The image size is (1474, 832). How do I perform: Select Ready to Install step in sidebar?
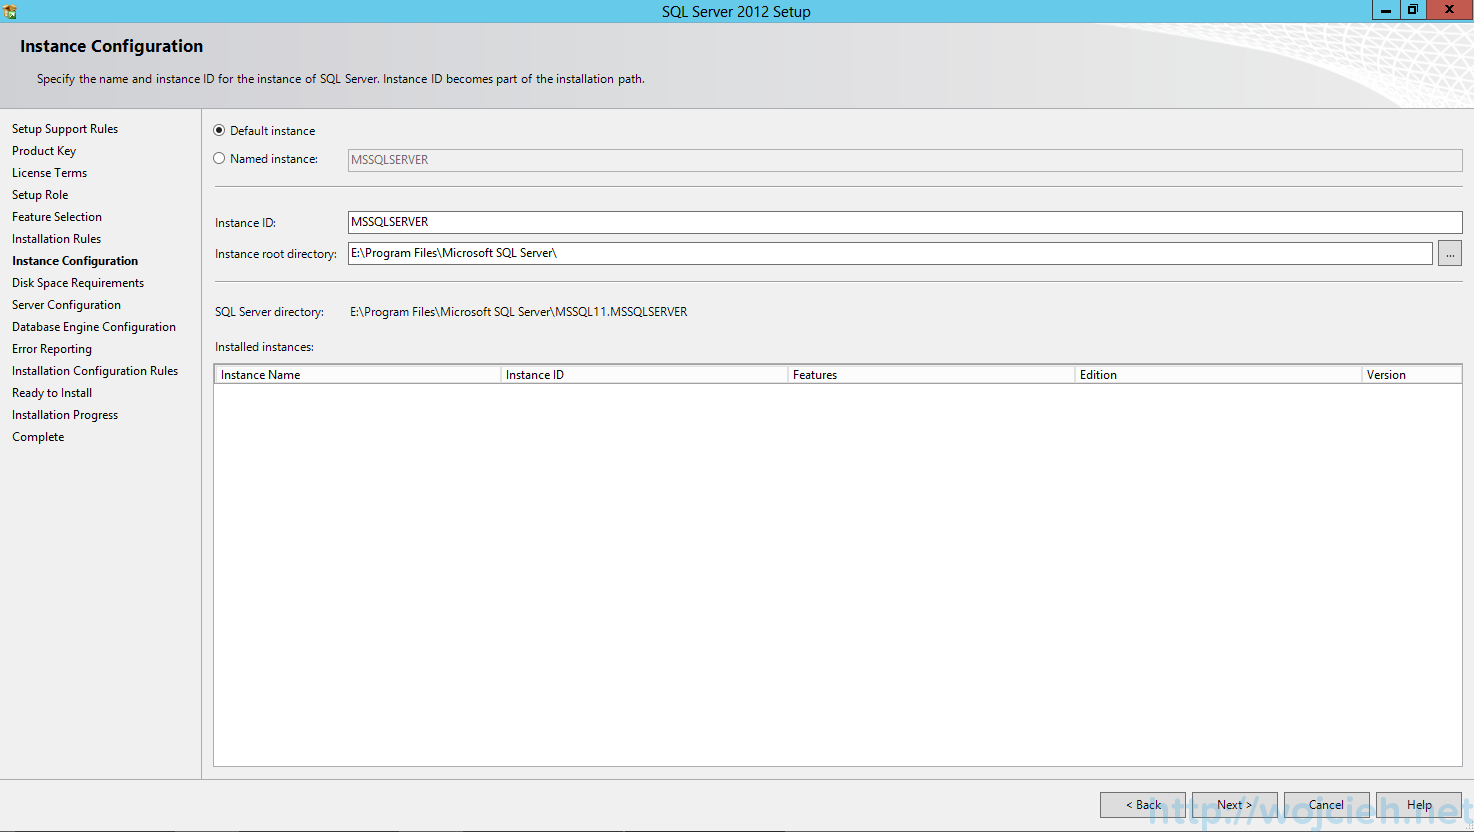click(52, 393)
